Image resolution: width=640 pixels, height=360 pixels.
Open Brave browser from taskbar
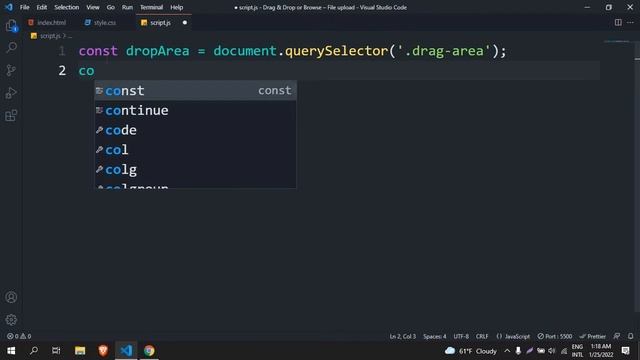(103, 351)
